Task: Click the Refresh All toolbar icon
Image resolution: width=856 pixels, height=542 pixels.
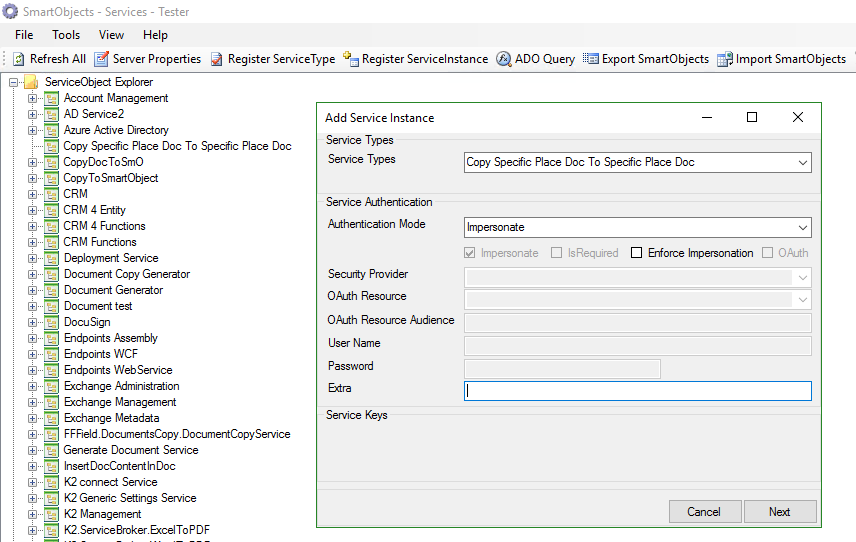Action: tap(19, 59)
